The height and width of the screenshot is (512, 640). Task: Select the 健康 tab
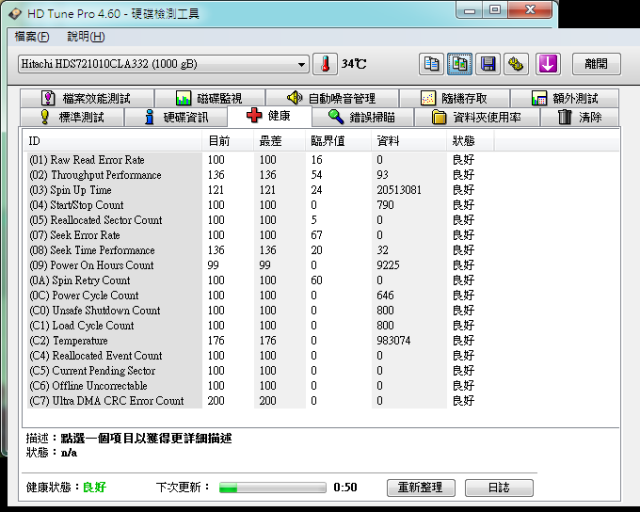270,116
